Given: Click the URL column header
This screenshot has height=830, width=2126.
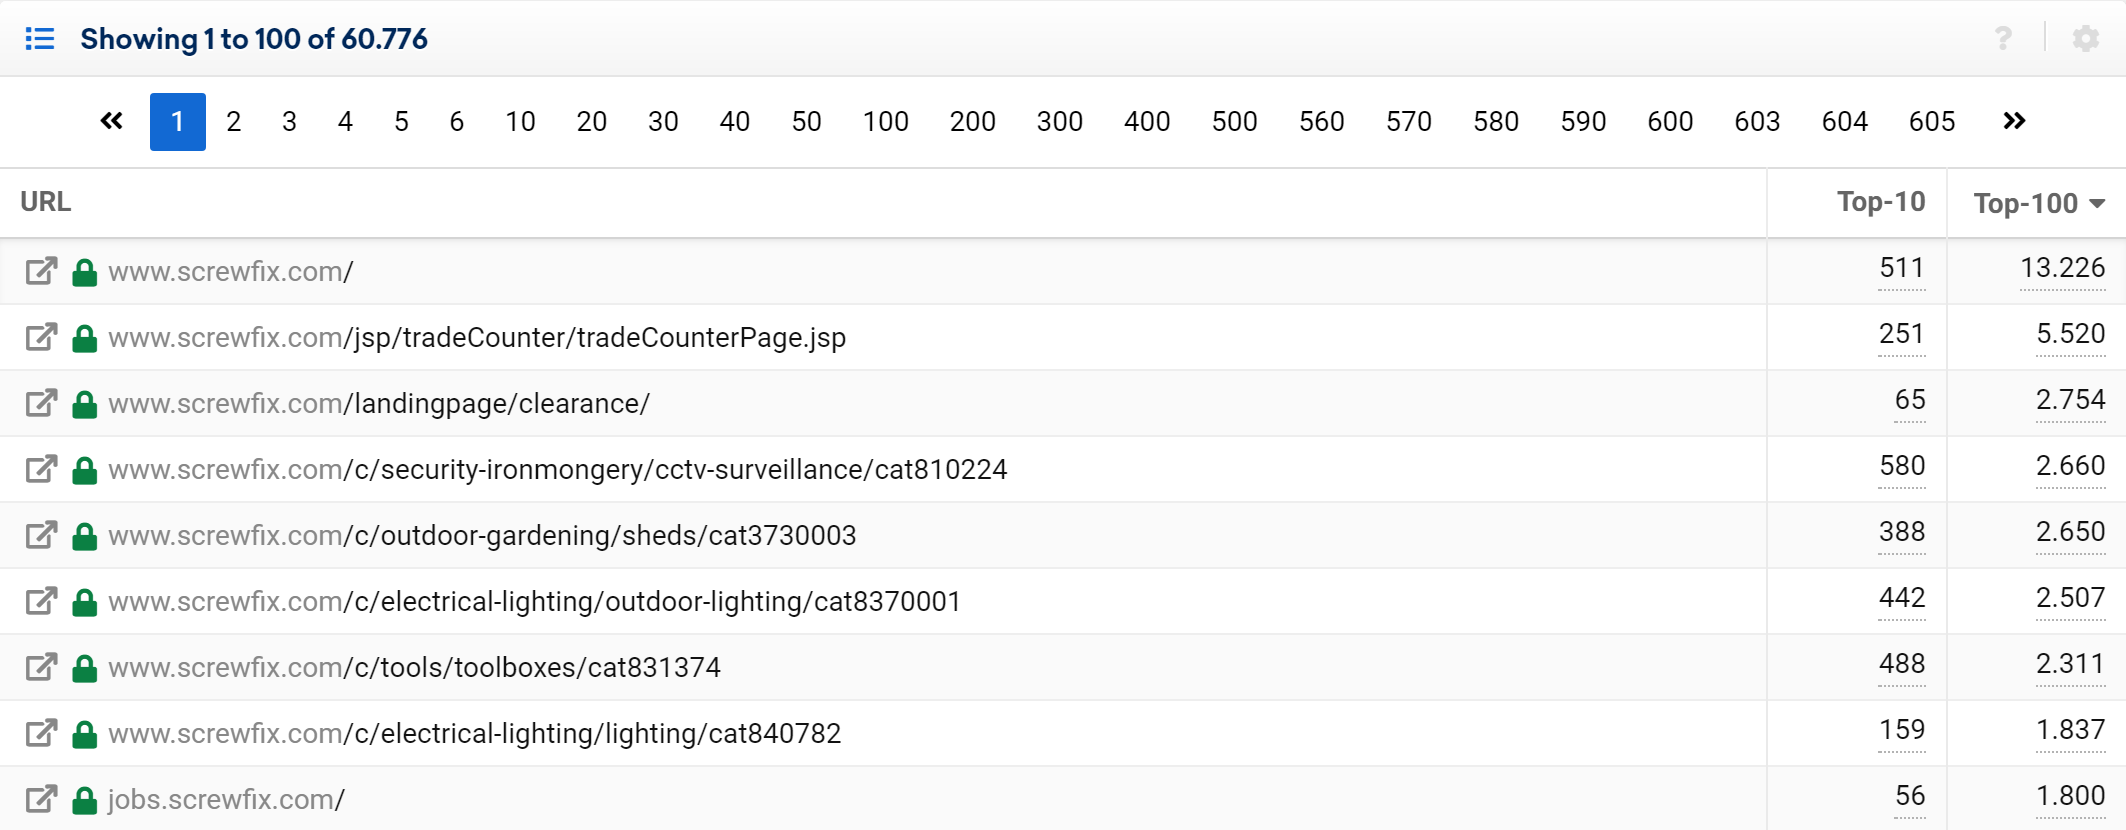Looking at the screenshot, I should coord(46,202).
